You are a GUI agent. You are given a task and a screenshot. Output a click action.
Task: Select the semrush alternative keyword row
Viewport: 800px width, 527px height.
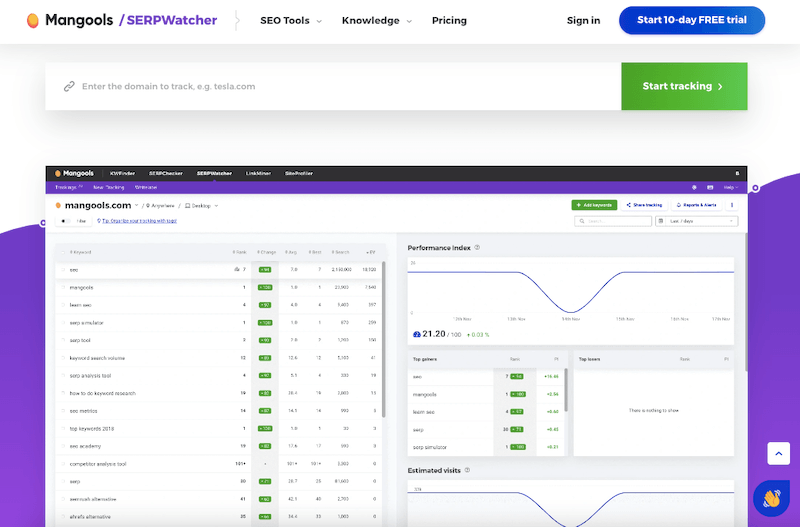[218, 499]
